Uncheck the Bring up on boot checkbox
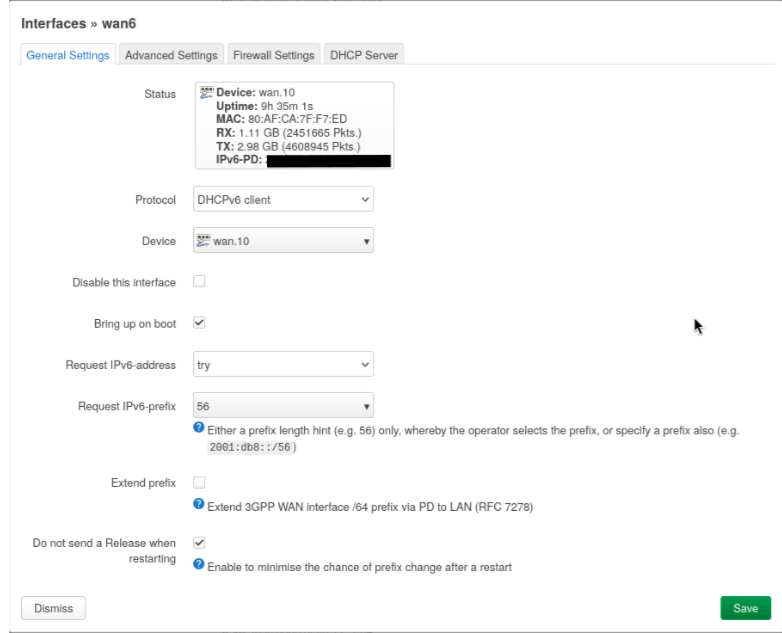The image size is (782, 633). tap(199, 323)
